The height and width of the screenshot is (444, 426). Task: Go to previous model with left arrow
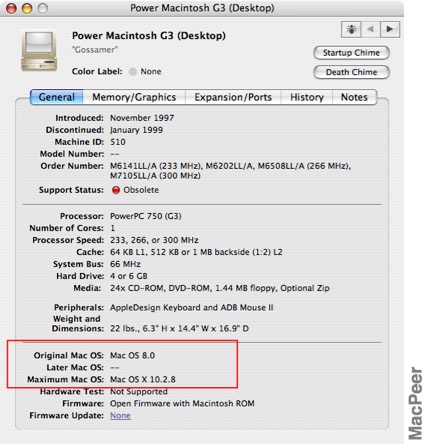[x=370, y=29]
